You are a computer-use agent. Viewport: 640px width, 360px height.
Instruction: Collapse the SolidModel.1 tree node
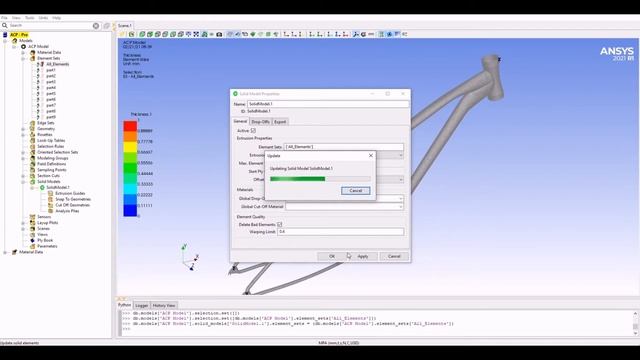[32, 187]
